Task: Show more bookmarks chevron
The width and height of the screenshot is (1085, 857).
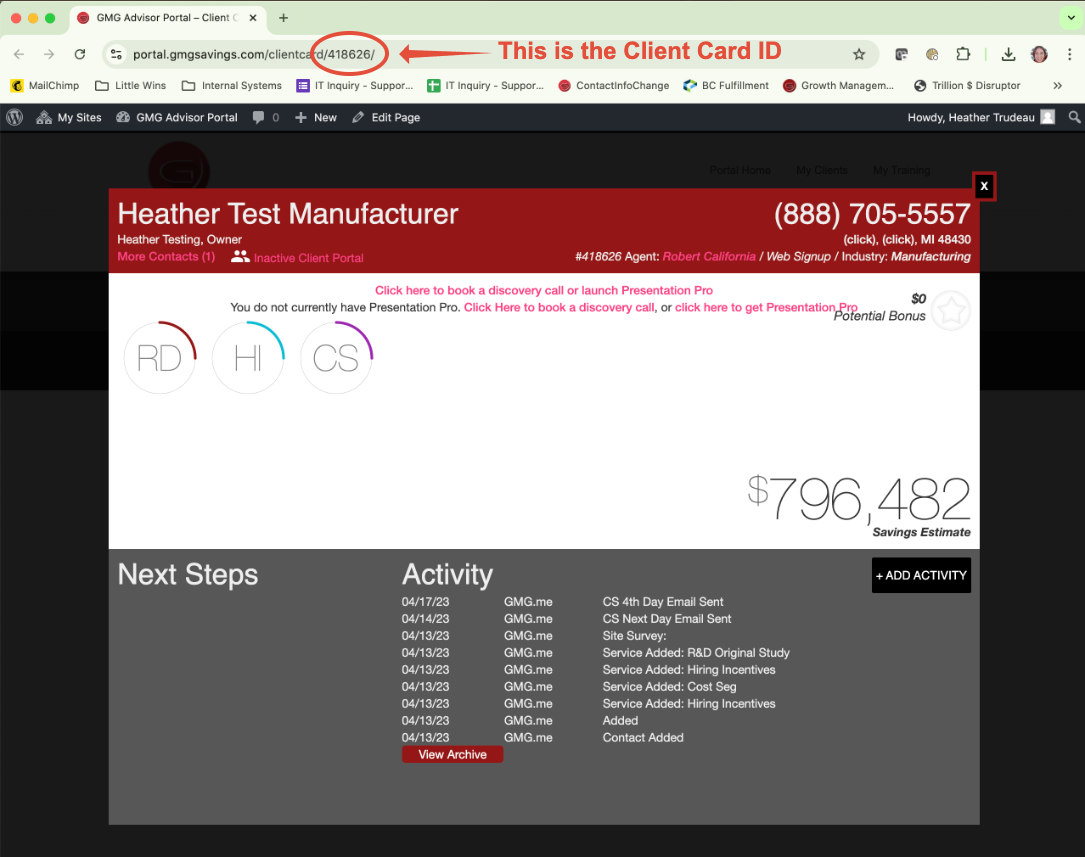Action: [1057, 86]
